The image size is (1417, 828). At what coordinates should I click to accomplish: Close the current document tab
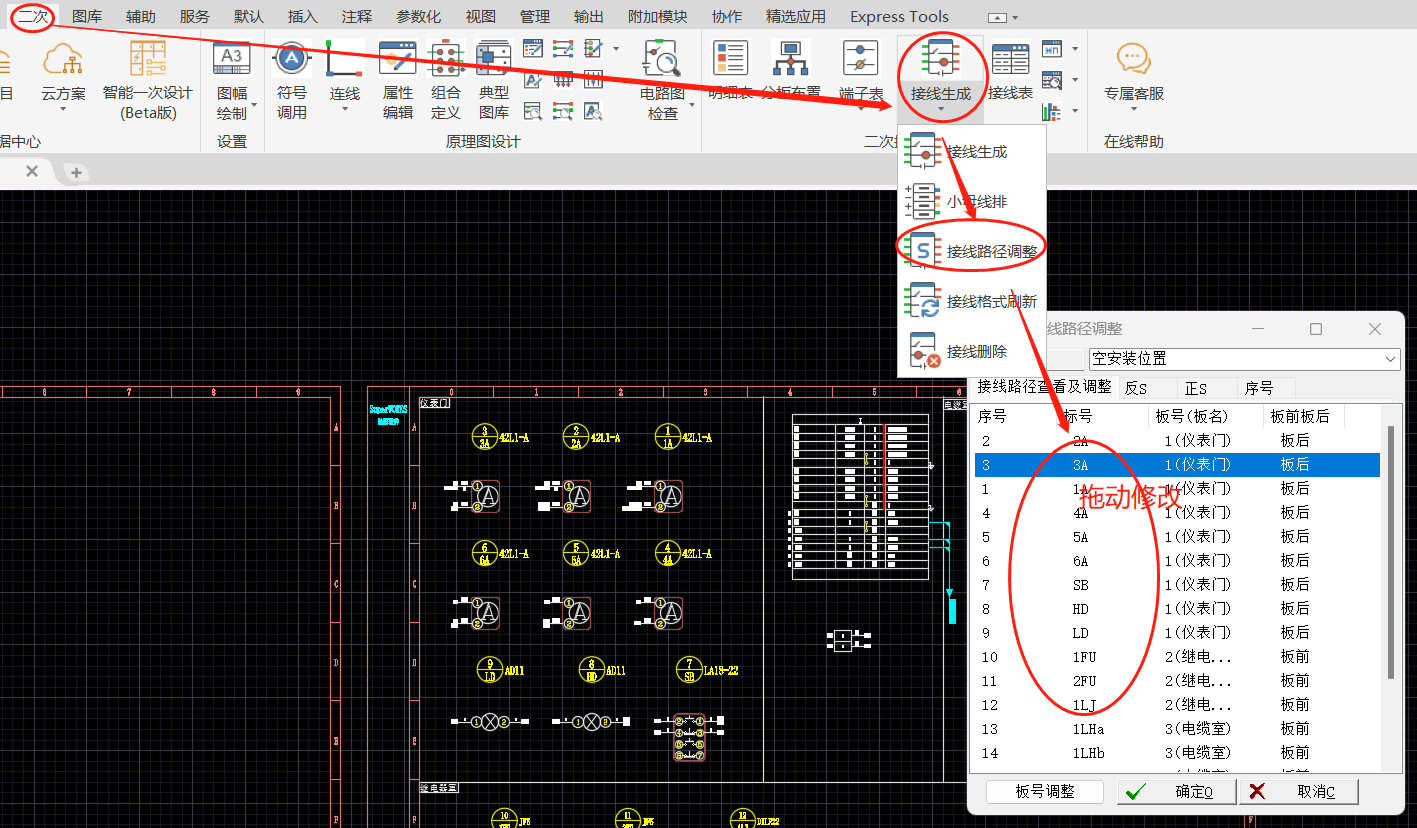pyautogui.click(x=32, y=172)
